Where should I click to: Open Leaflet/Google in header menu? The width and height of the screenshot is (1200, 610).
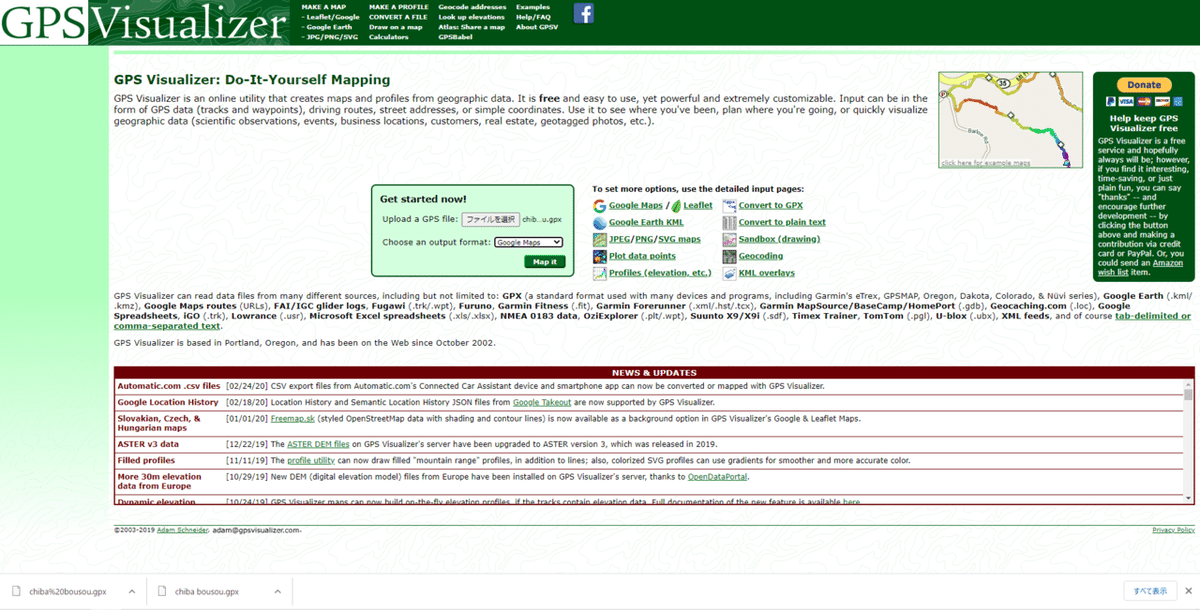(331, 17)
